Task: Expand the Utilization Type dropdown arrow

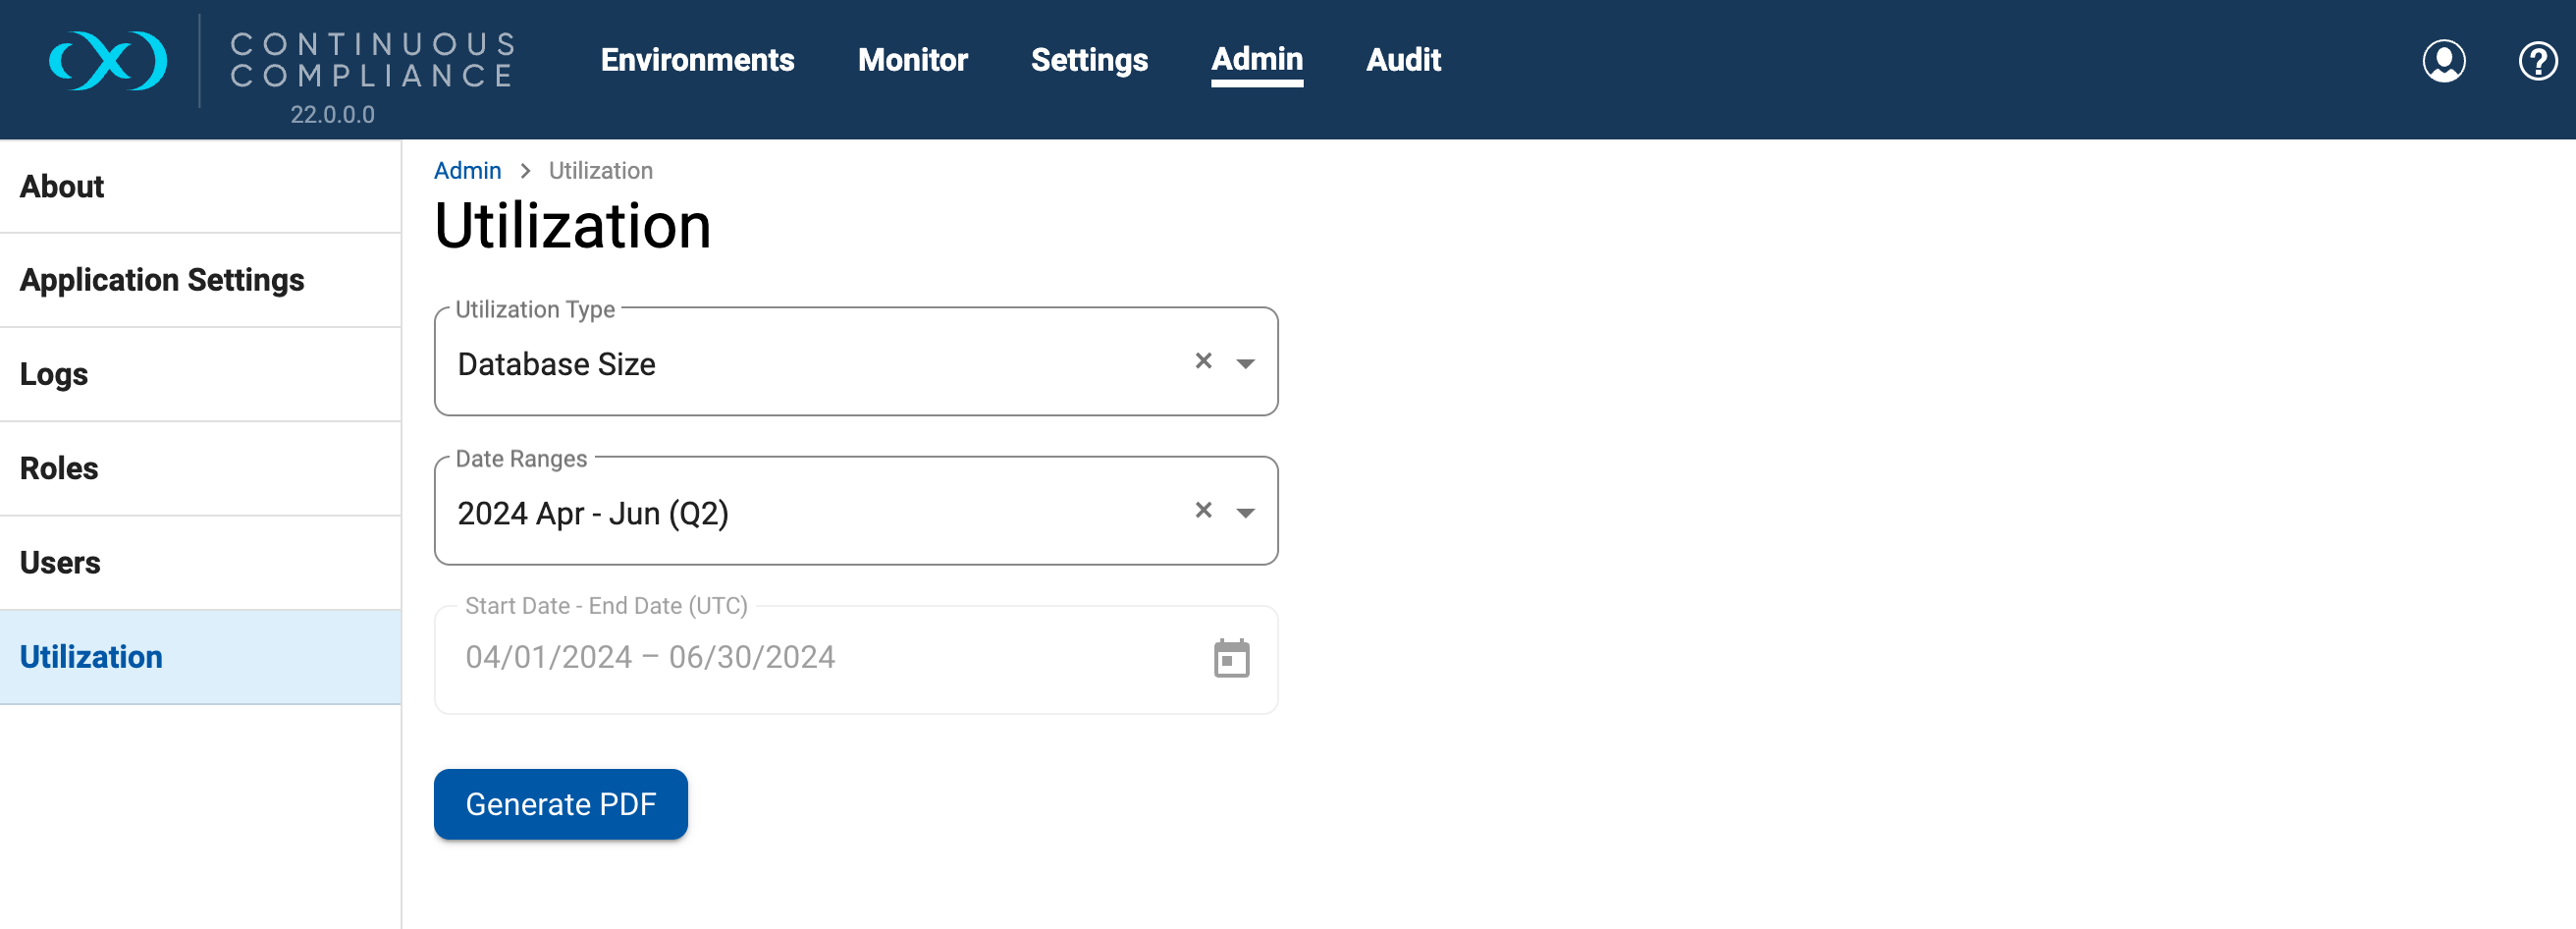Action: pos(1245,363)
